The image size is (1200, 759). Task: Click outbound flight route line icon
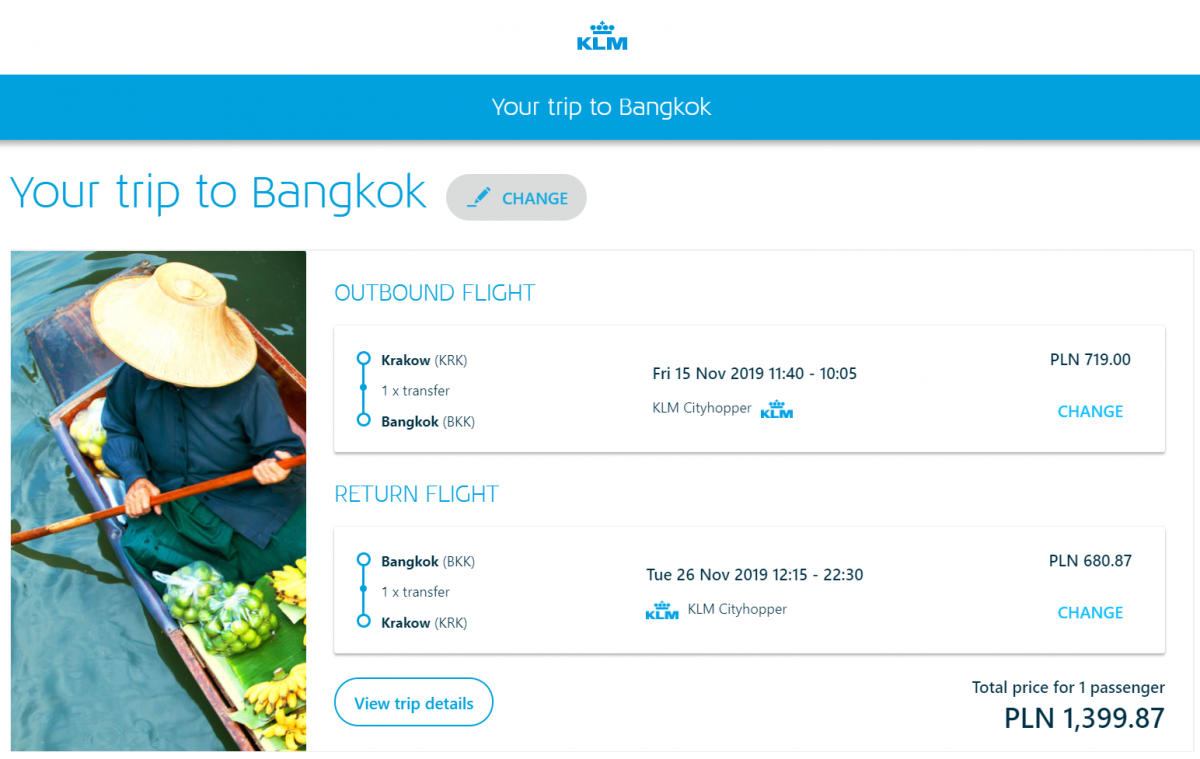point(363,390)
